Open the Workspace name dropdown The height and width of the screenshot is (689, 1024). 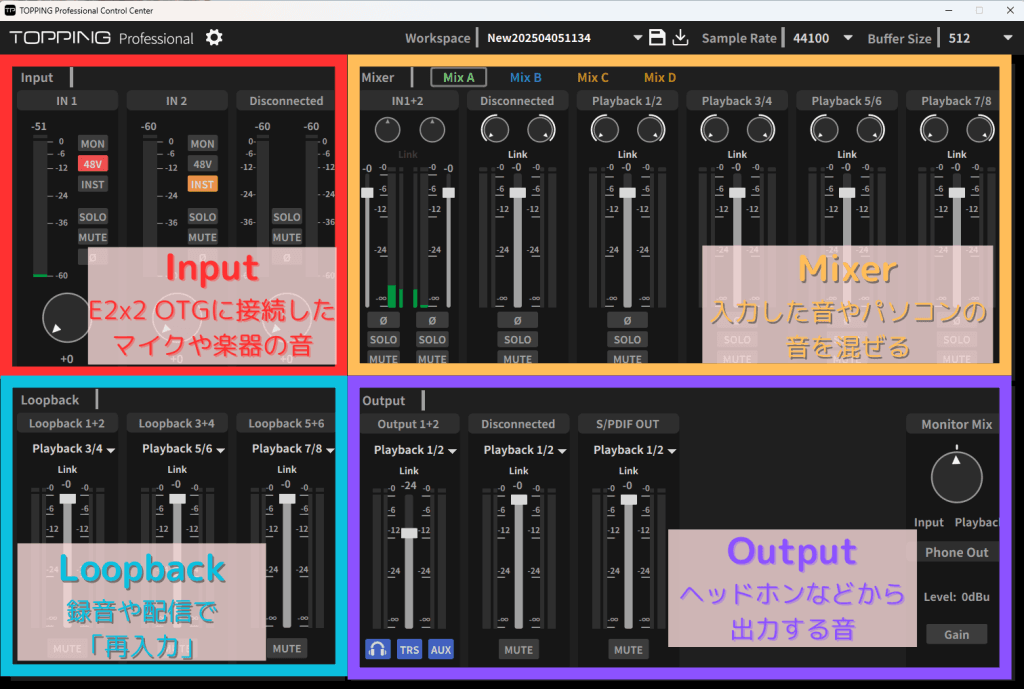[x=637, y=38]
